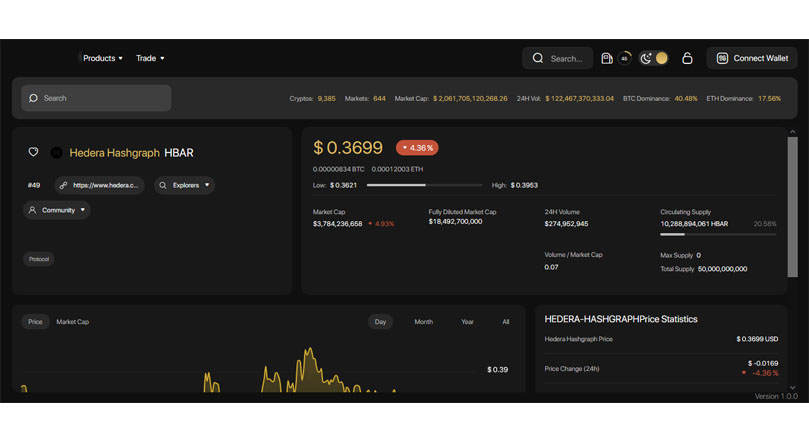Select All chart range
This screenshot has height=436, width=809.
(506, 321)
